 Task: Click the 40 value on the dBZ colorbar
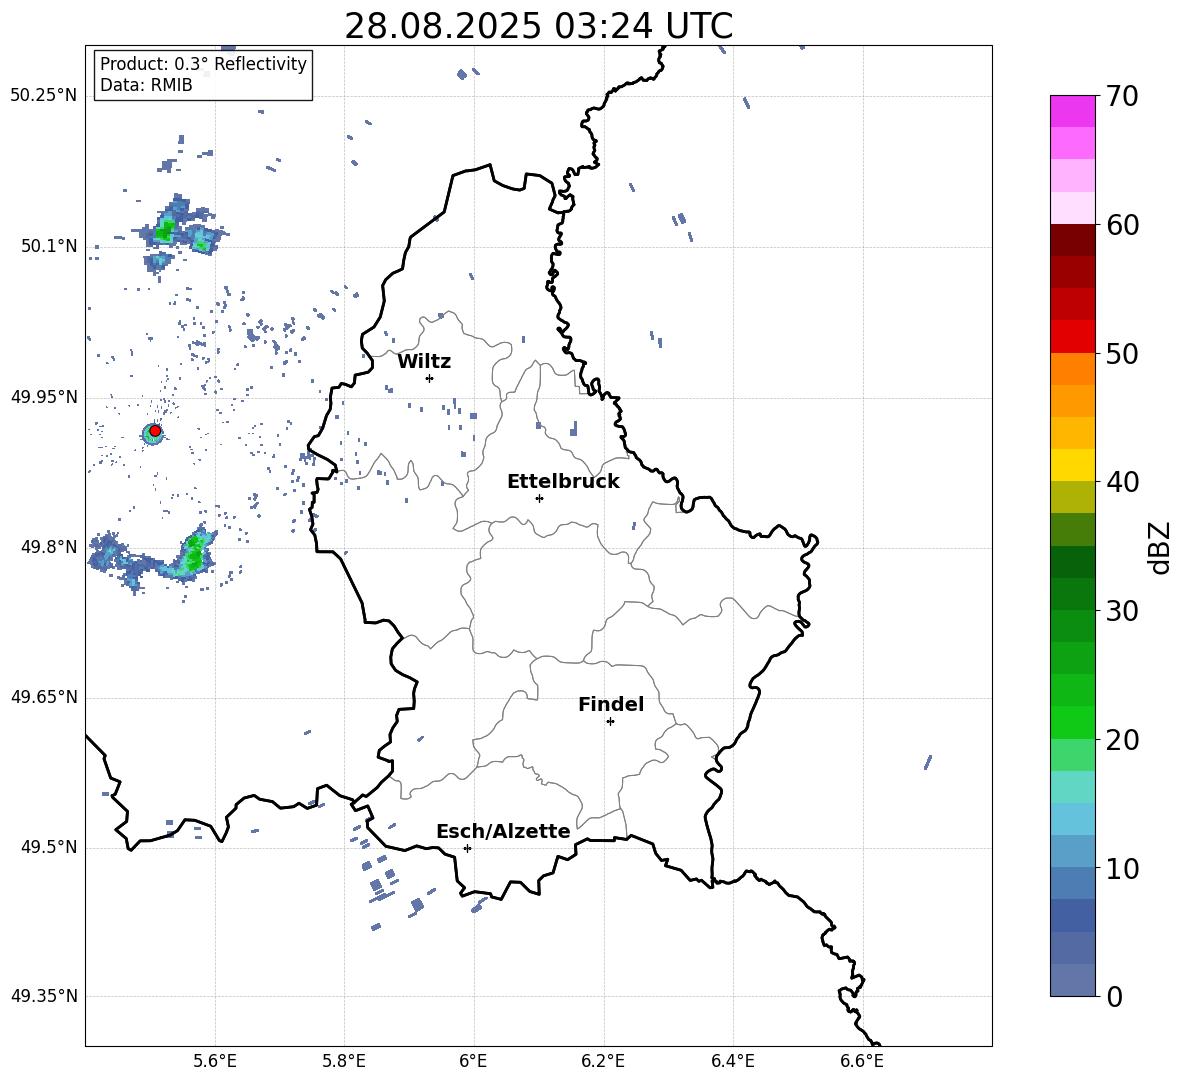click(1122, 482)
